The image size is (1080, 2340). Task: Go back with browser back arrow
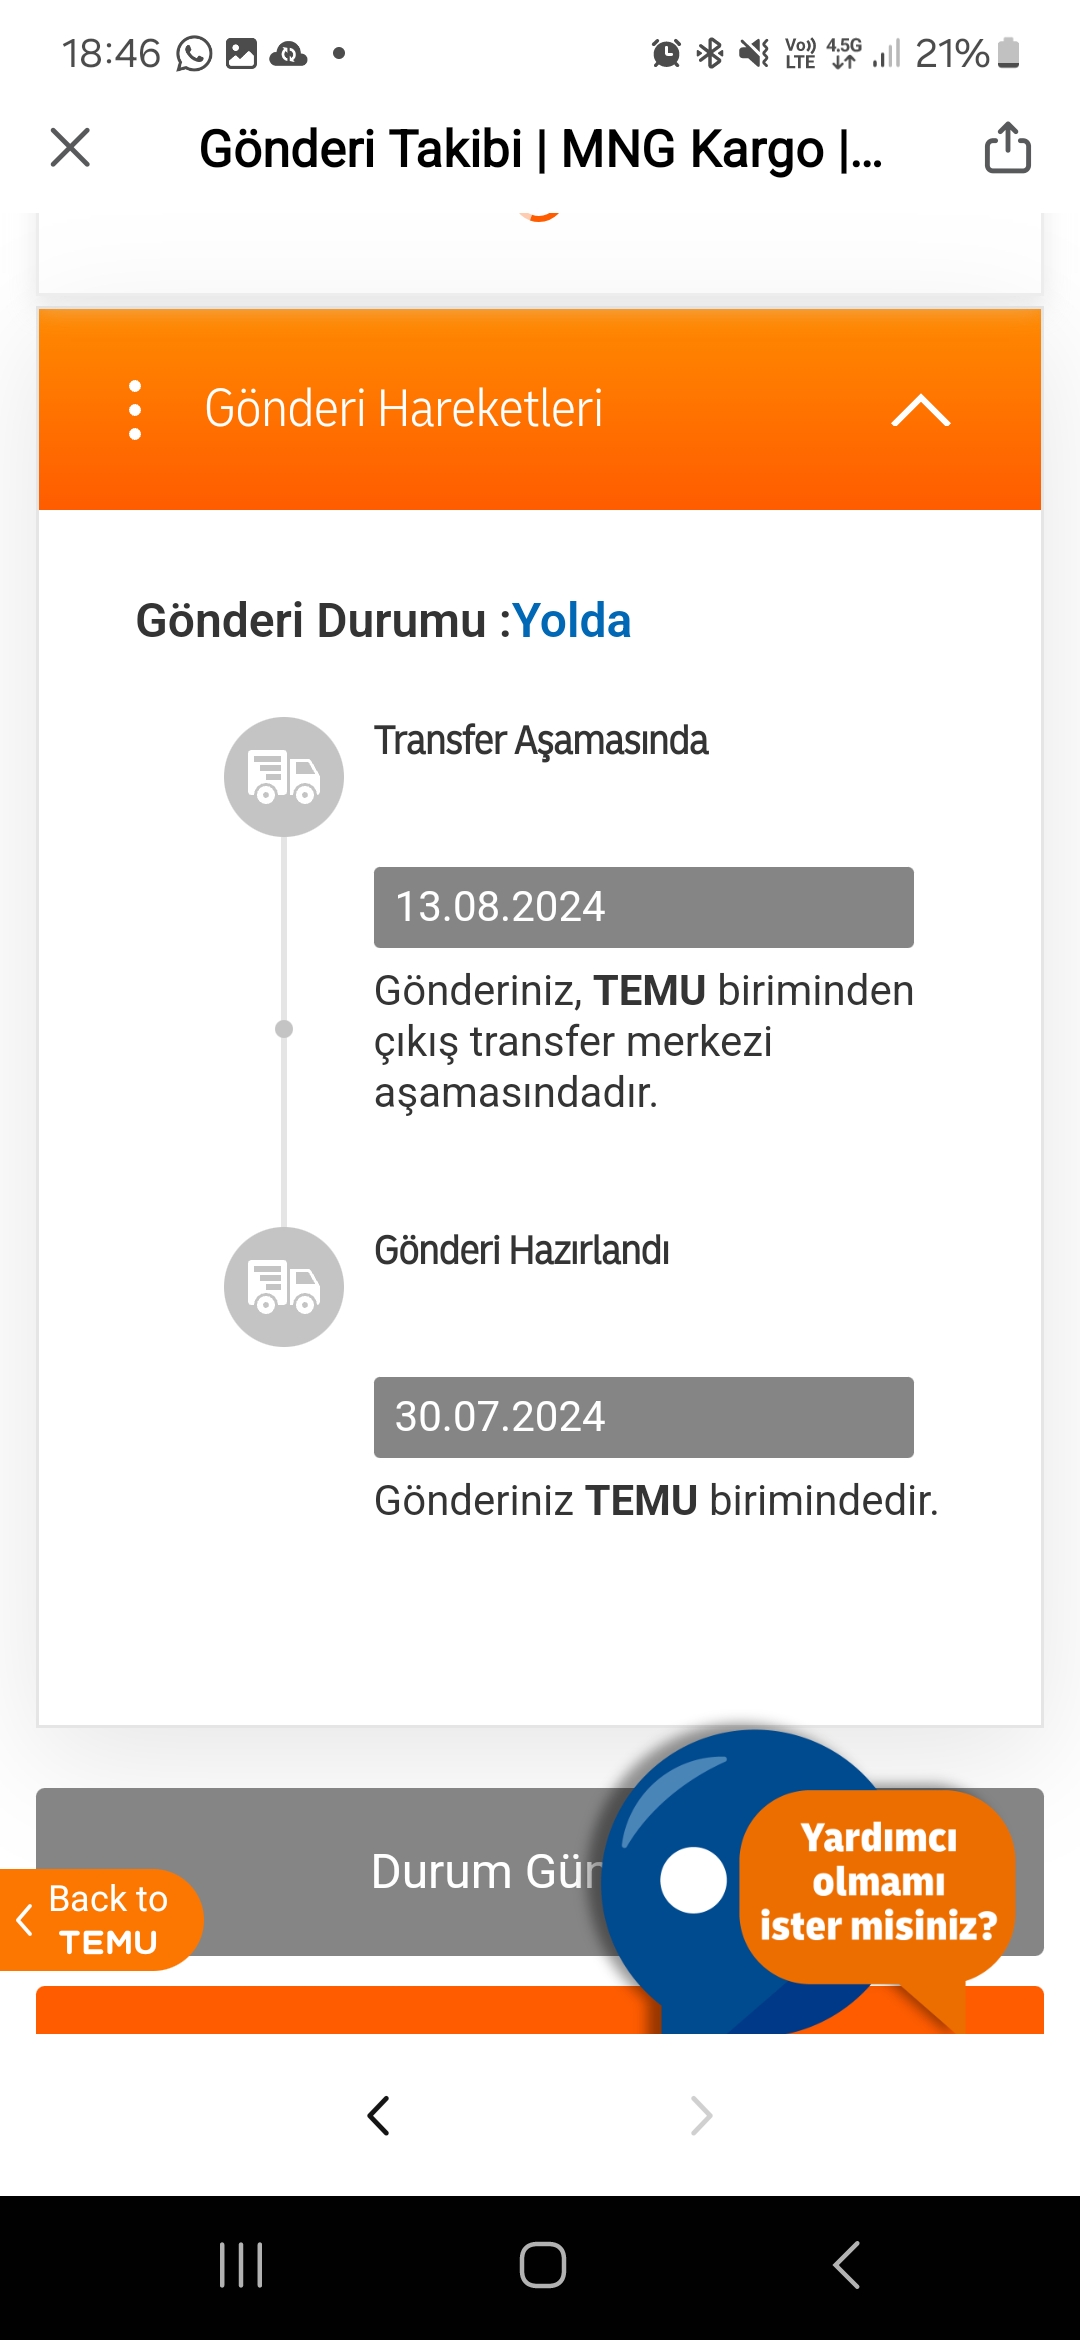[378, 2115]
